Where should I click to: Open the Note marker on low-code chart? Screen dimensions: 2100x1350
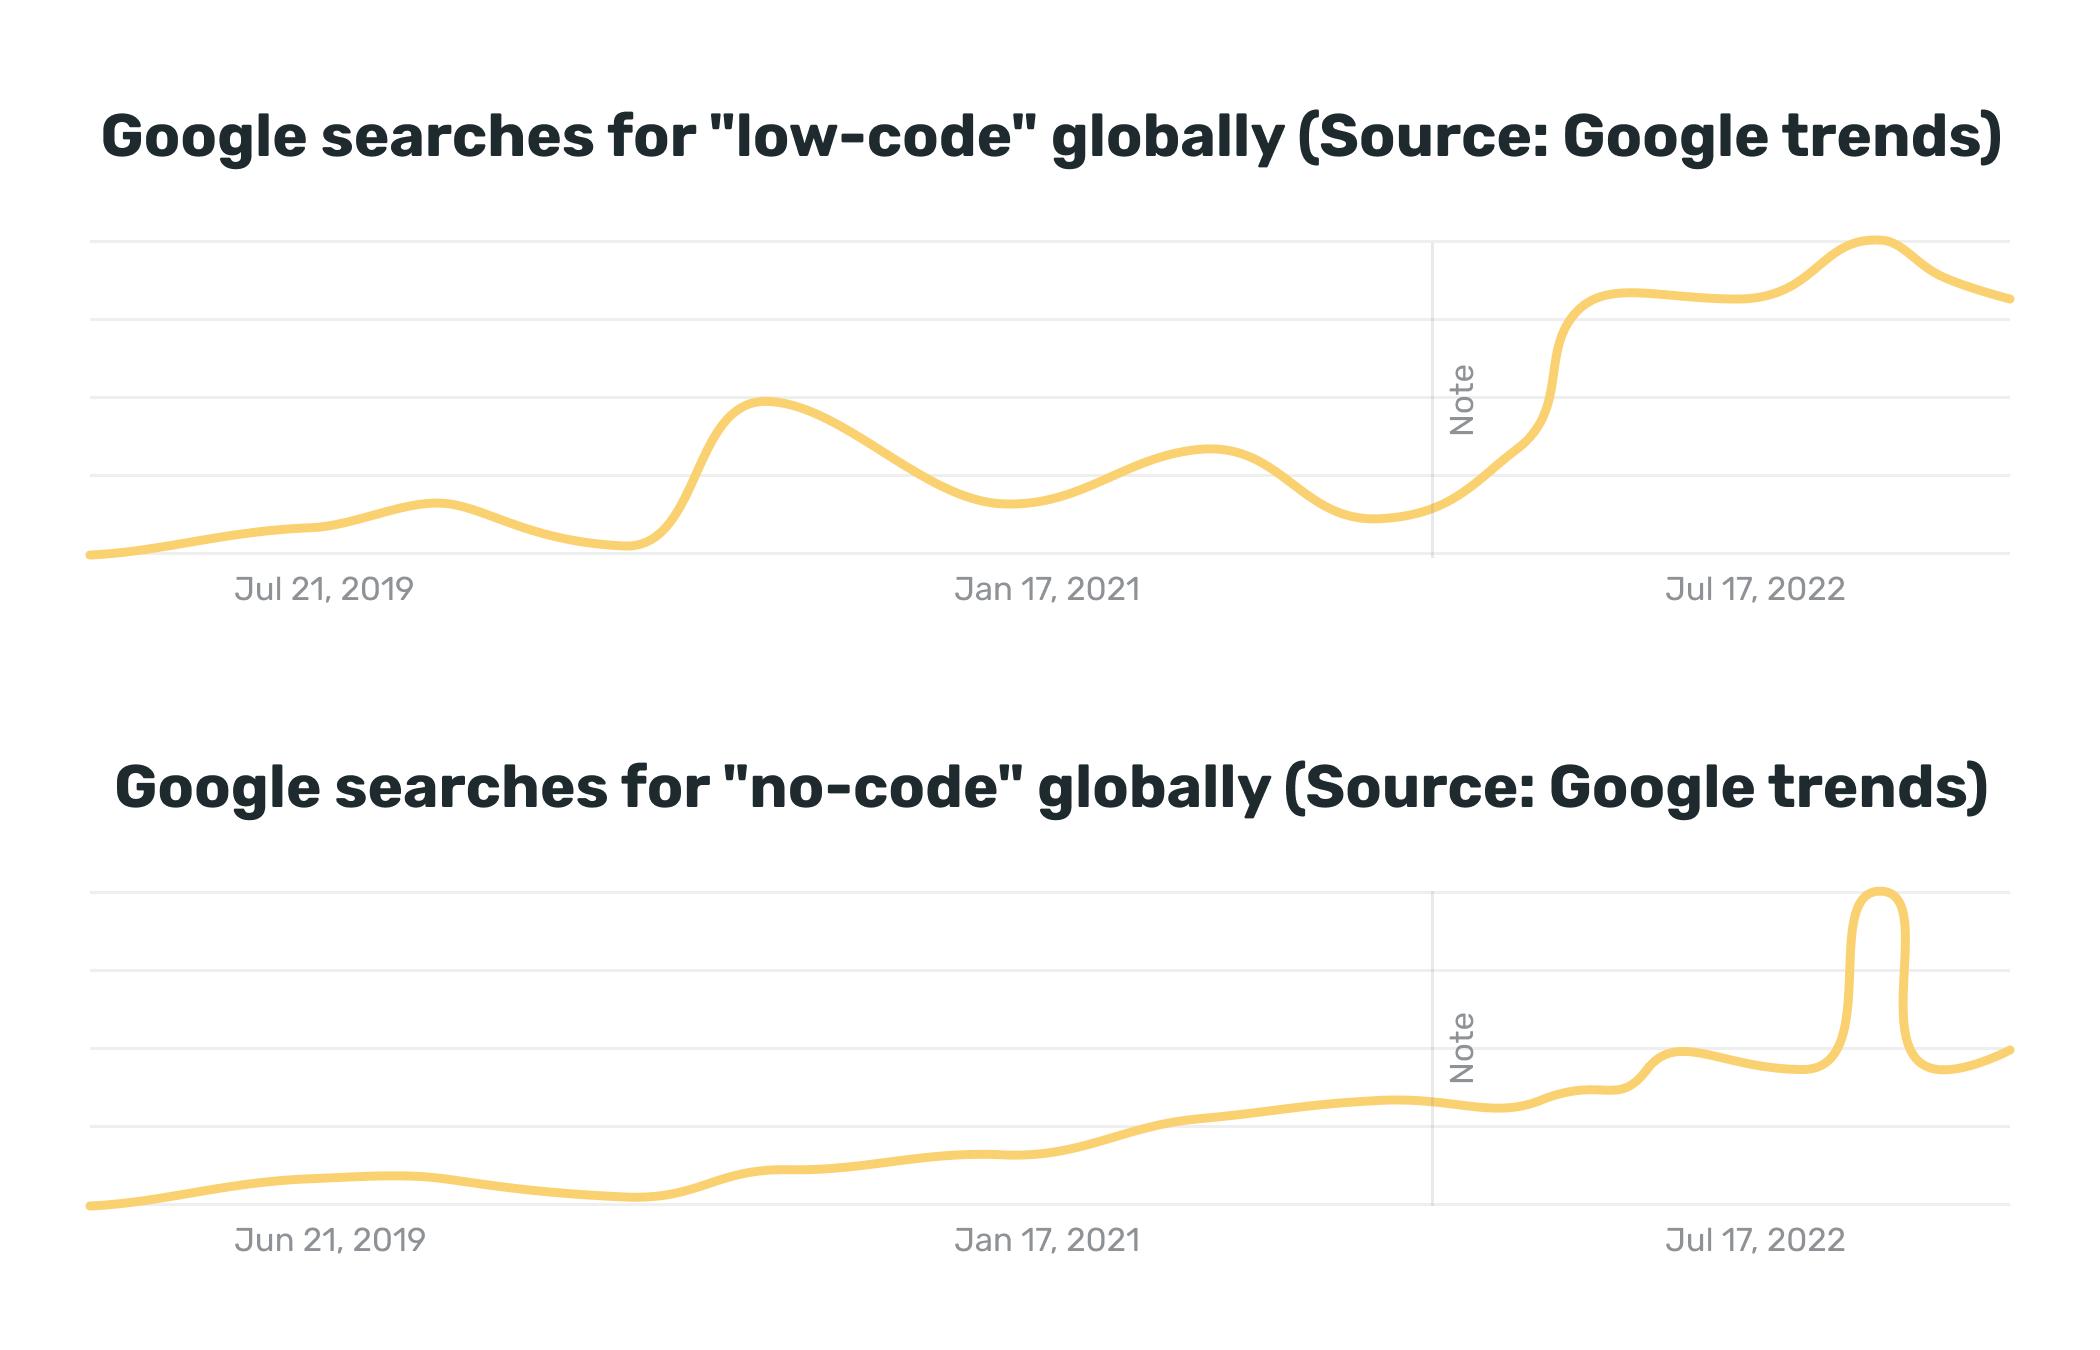tap(1462, 400)
